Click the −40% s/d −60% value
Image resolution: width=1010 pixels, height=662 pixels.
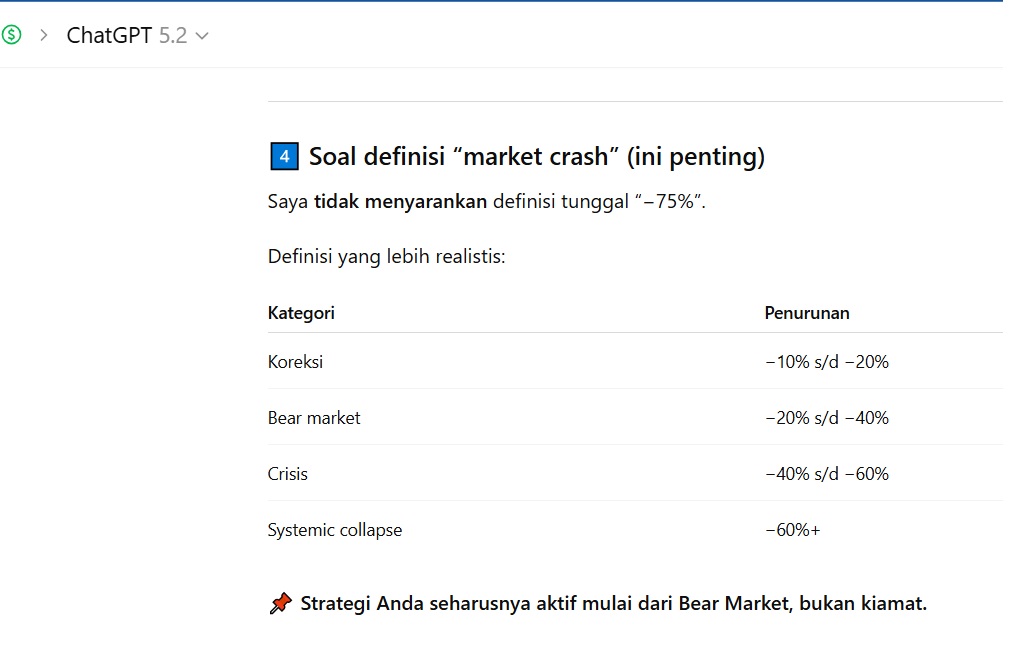826,474
